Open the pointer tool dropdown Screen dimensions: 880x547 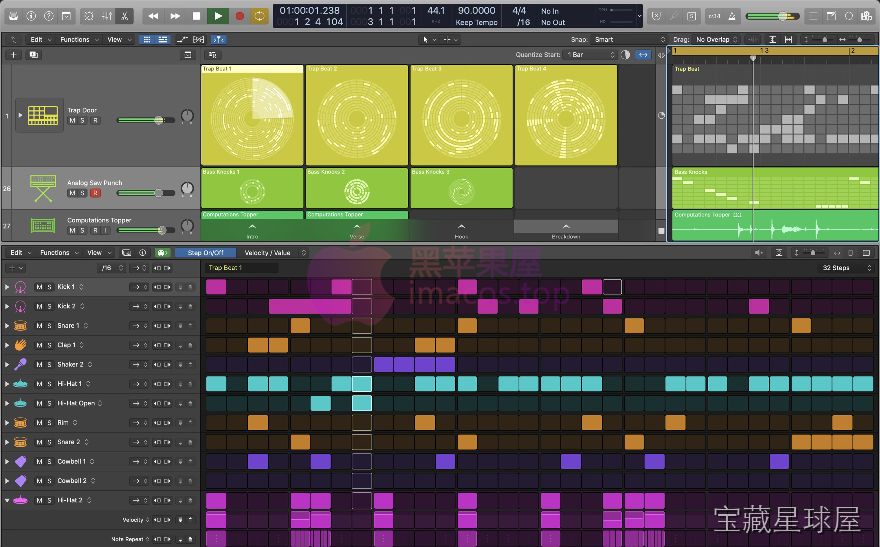(428, 39)
